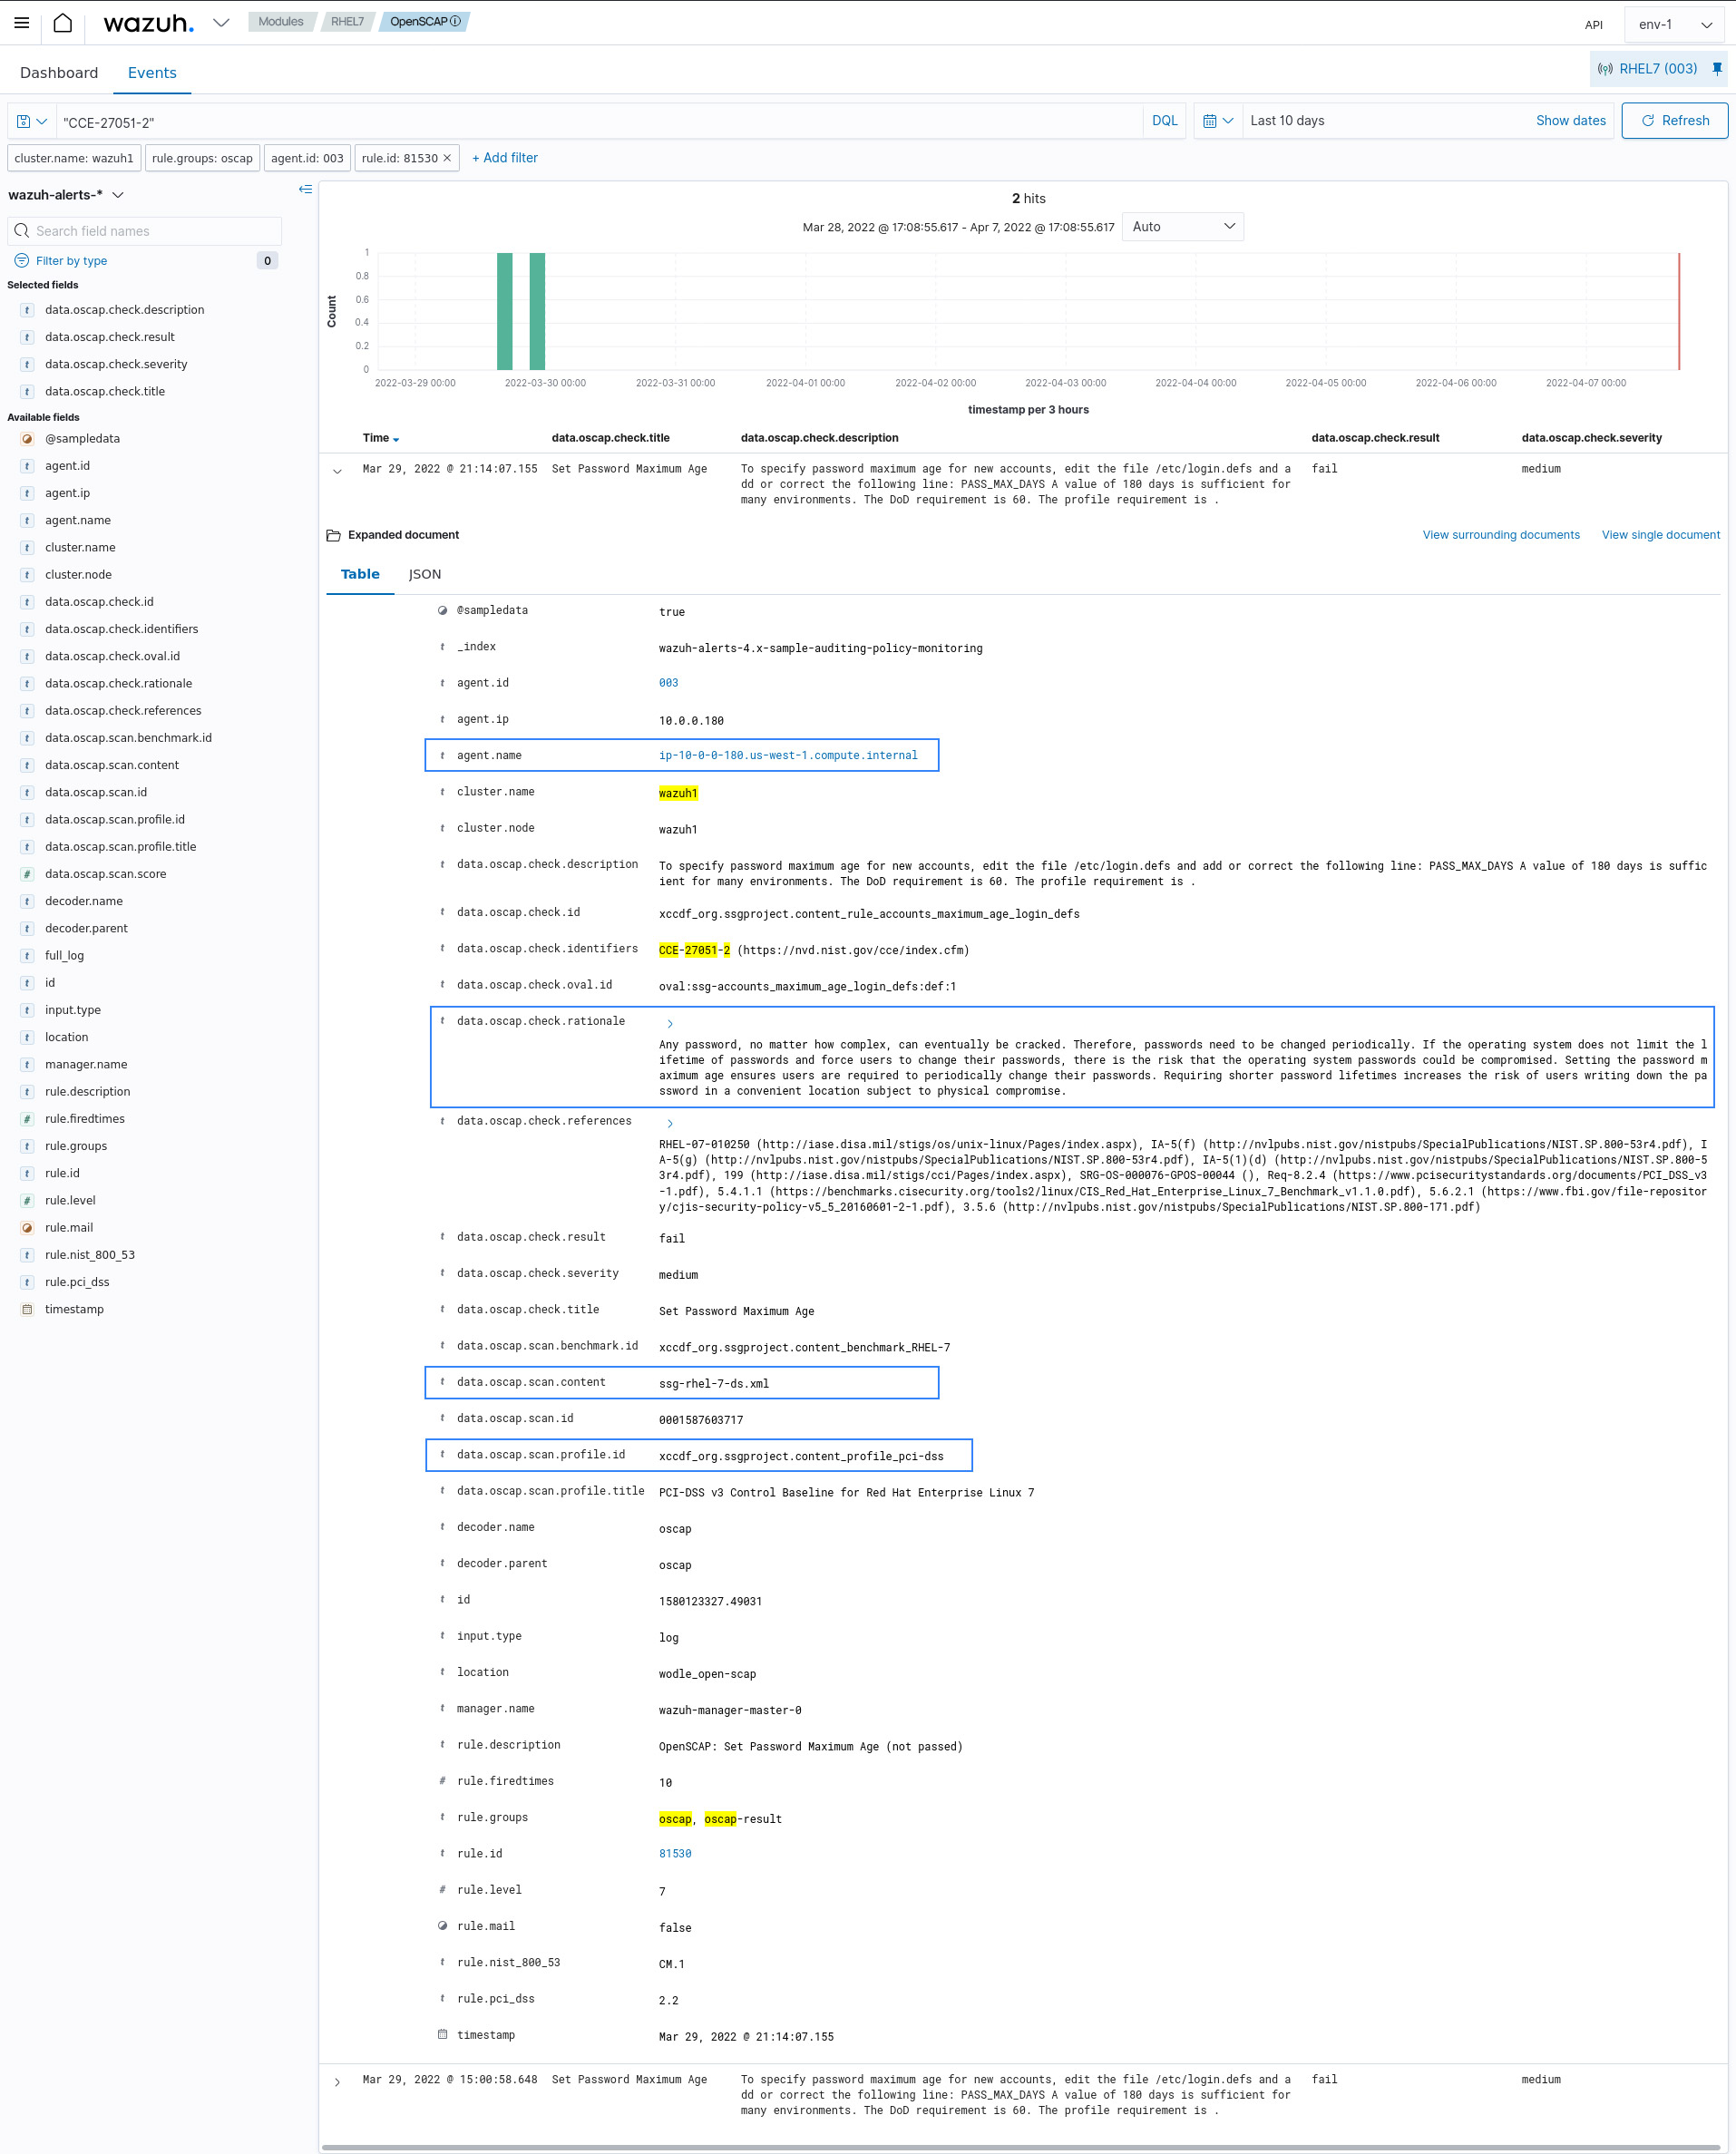Open the date quick menu calendar icon
Viewport: 1736px width, 2154px height.
tap(1217, 120)
